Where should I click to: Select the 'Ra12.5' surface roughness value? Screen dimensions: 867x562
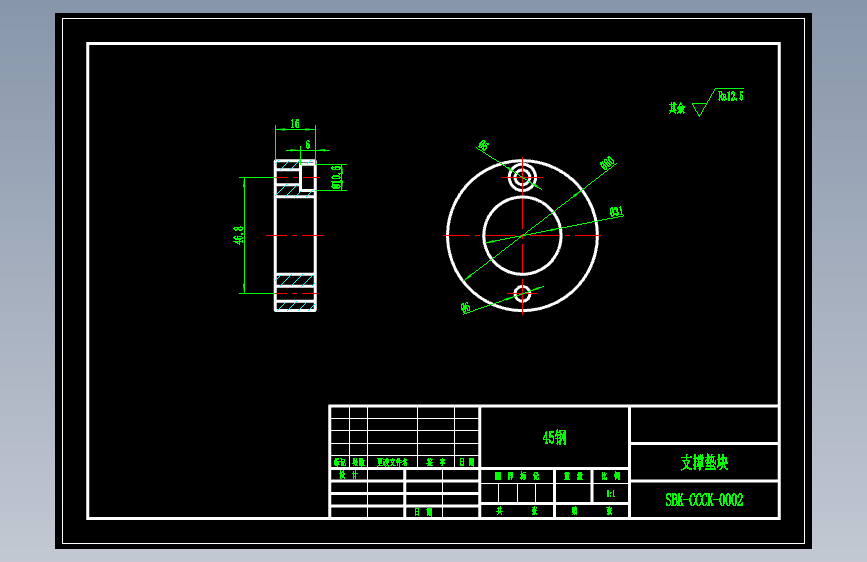[x=730, y=96]
